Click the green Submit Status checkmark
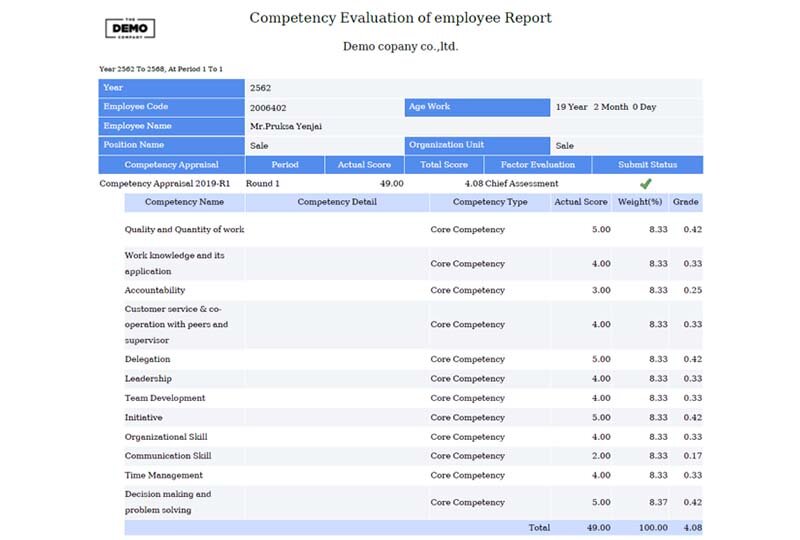 tap(646, 184)
